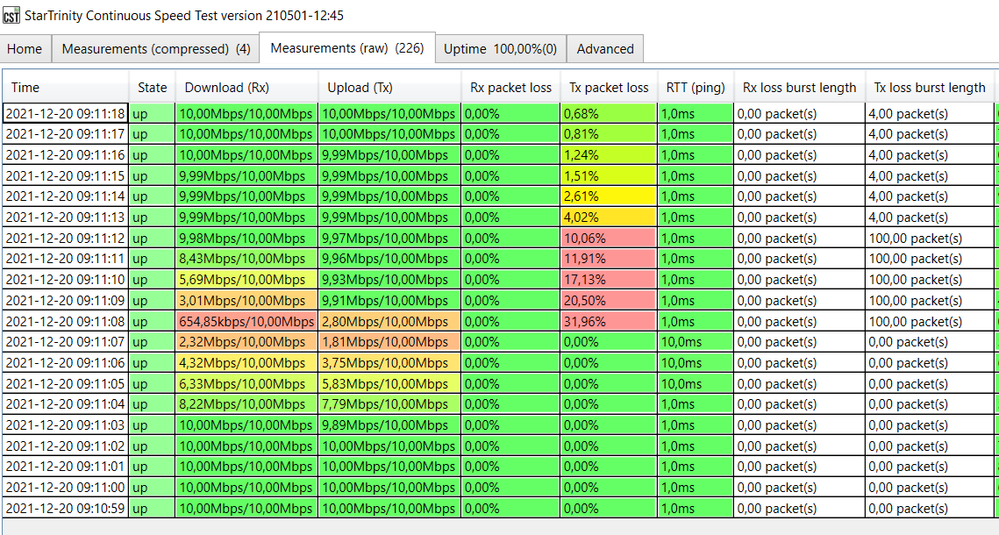This screenshot has height=535, width=999.
Task: Click the 10,0ms RTT cell at 09:11:07
Action: [696, 342]
